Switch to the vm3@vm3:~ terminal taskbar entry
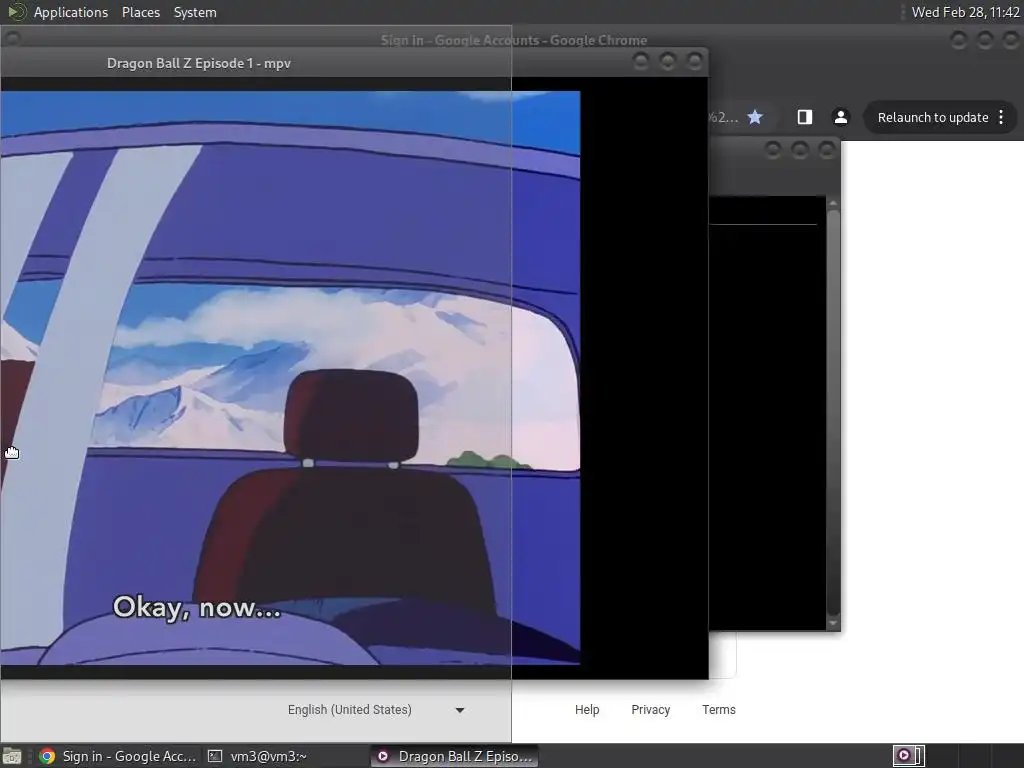 click(286, 756)
